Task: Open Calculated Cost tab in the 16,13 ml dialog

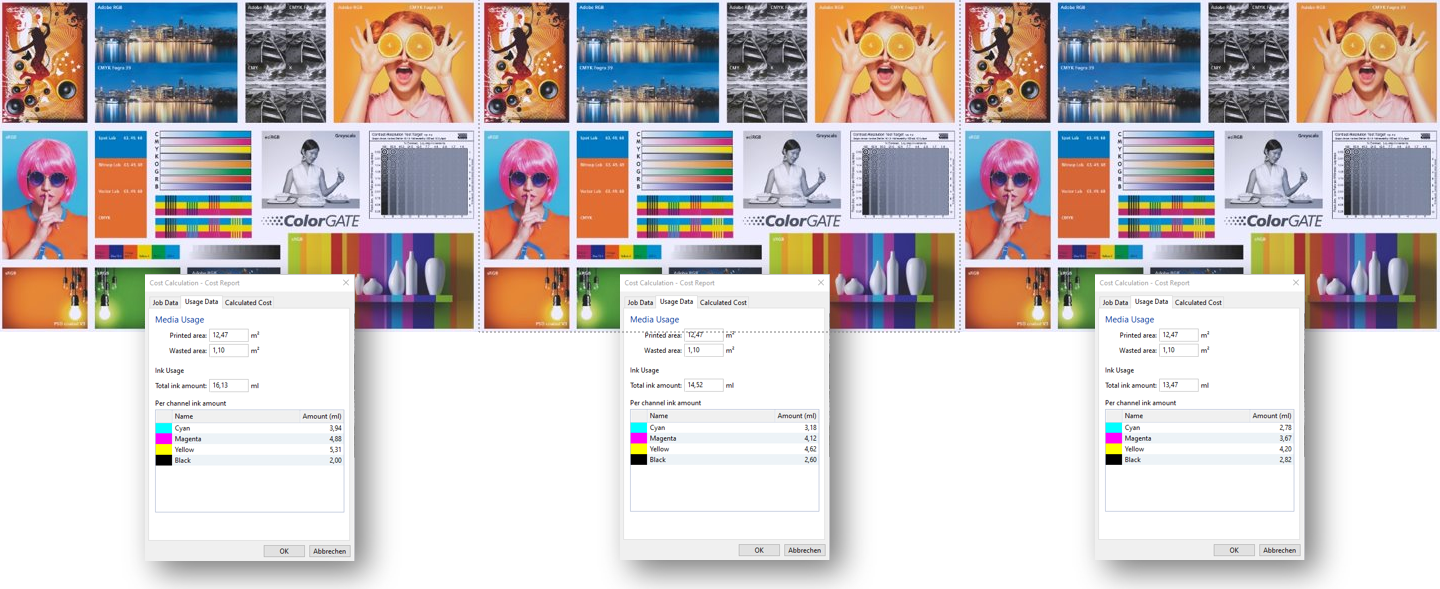Action: (248, 302)
